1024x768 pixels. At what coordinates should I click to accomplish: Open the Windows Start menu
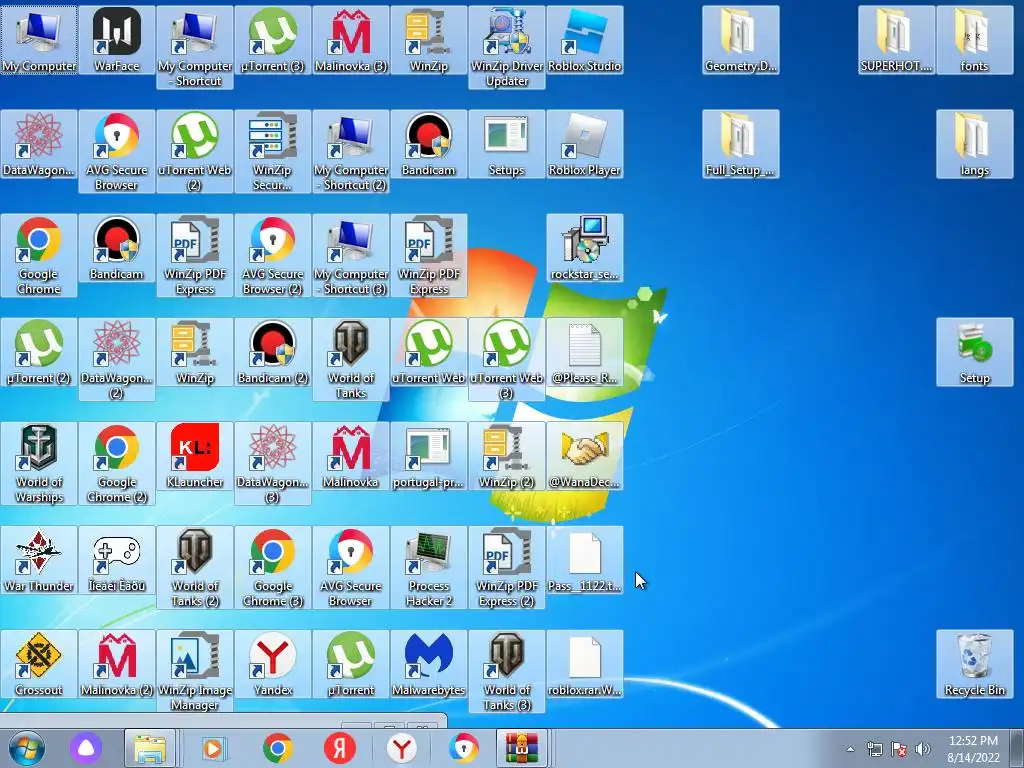(x=27, y=748)
